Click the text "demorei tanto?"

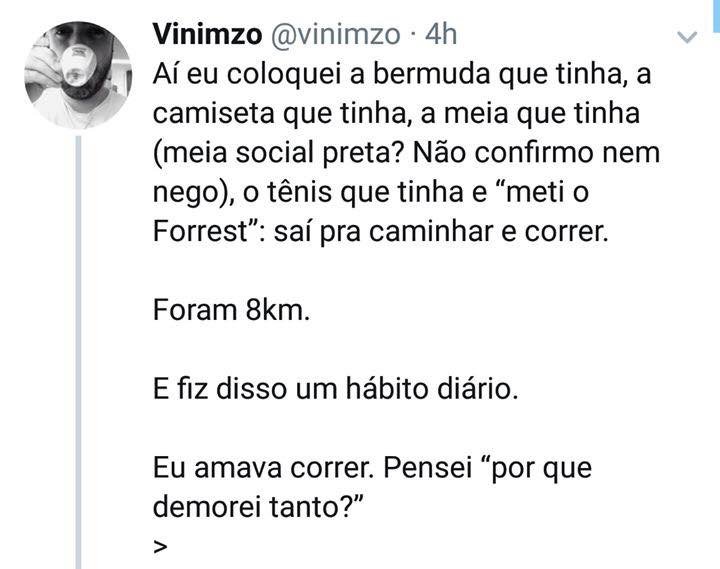pyautogui.click(x=258, y=507)
